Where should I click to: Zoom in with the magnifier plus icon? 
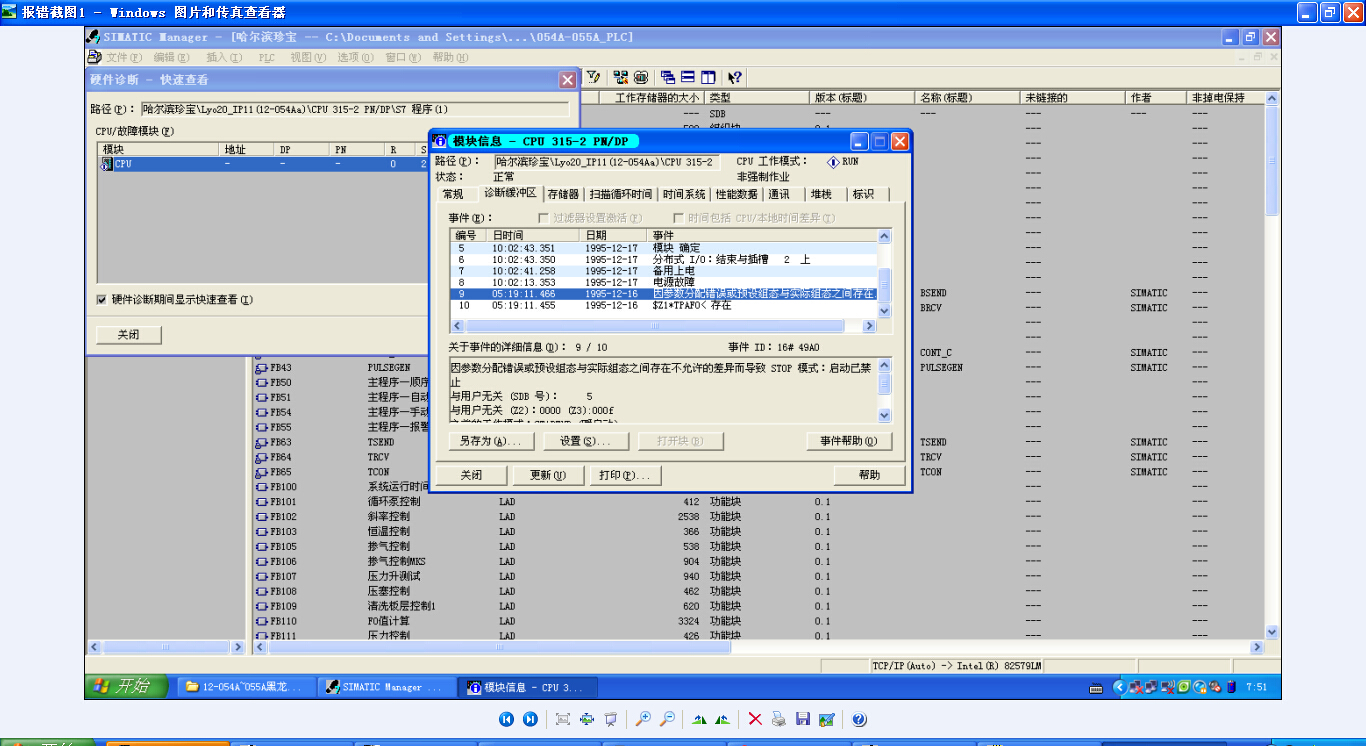tap(643, 719)
